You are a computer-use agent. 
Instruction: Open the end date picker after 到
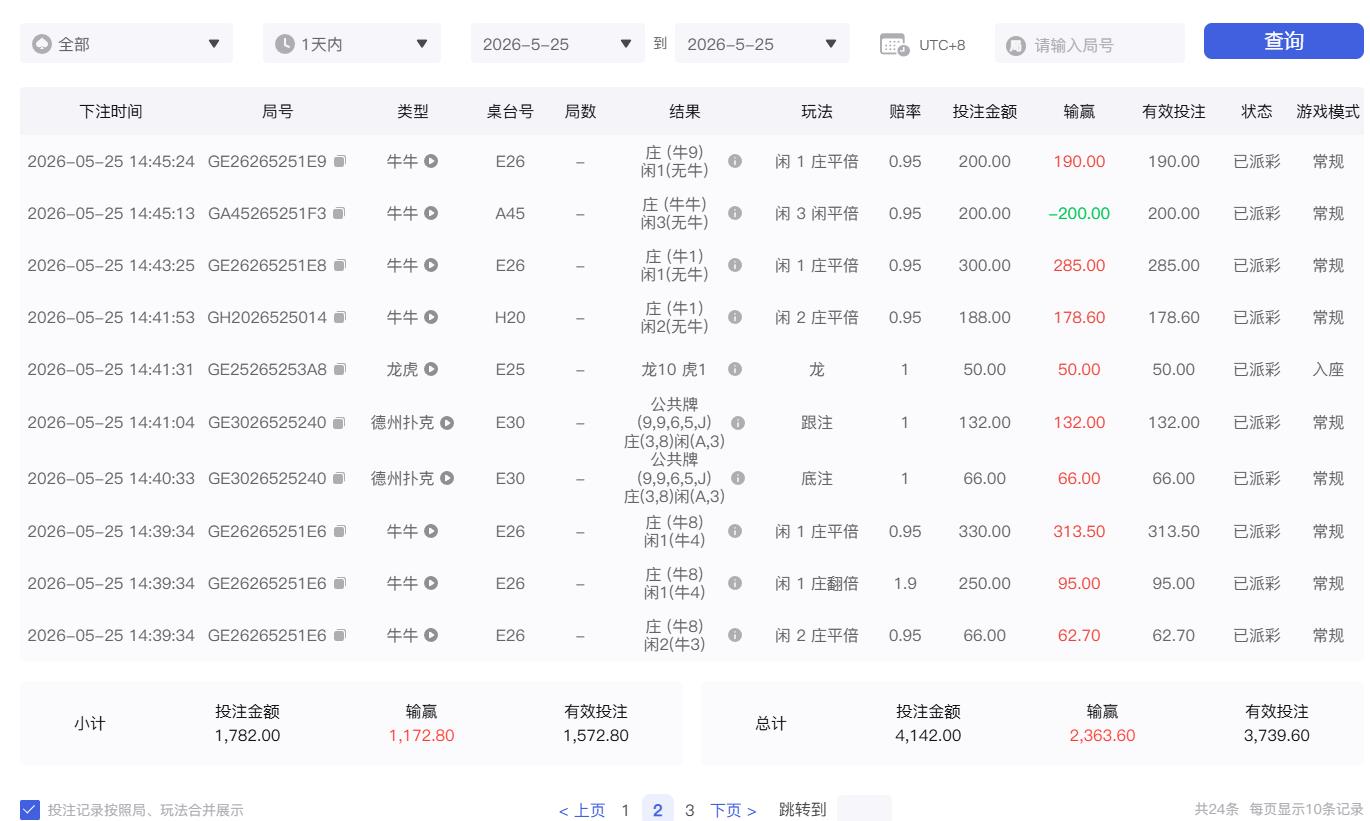(x=762, y=44)
